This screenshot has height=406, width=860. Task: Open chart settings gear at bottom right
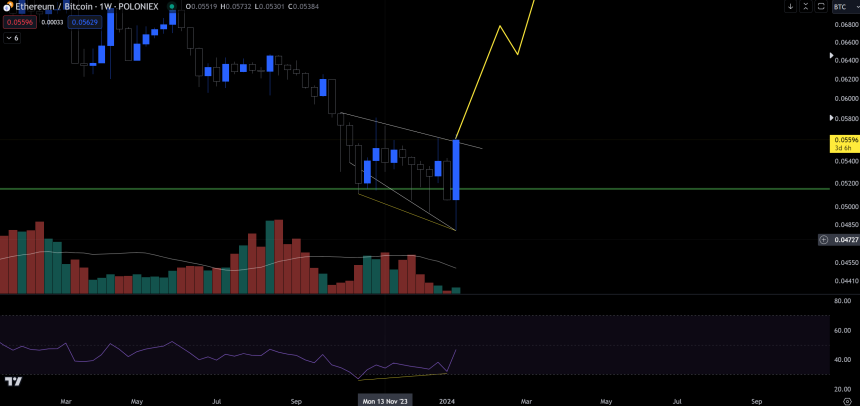(x=846, y=398)
